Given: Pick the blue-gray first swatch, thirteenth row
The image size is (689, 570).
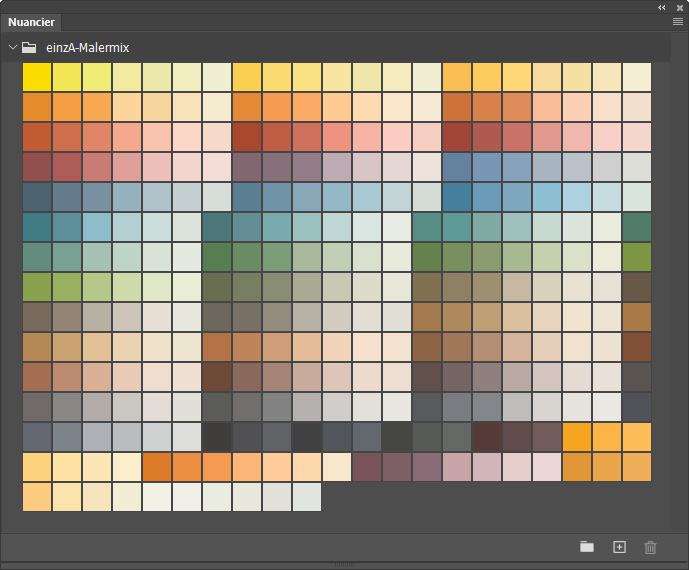Looking at the screenshot, I should 37,437.
